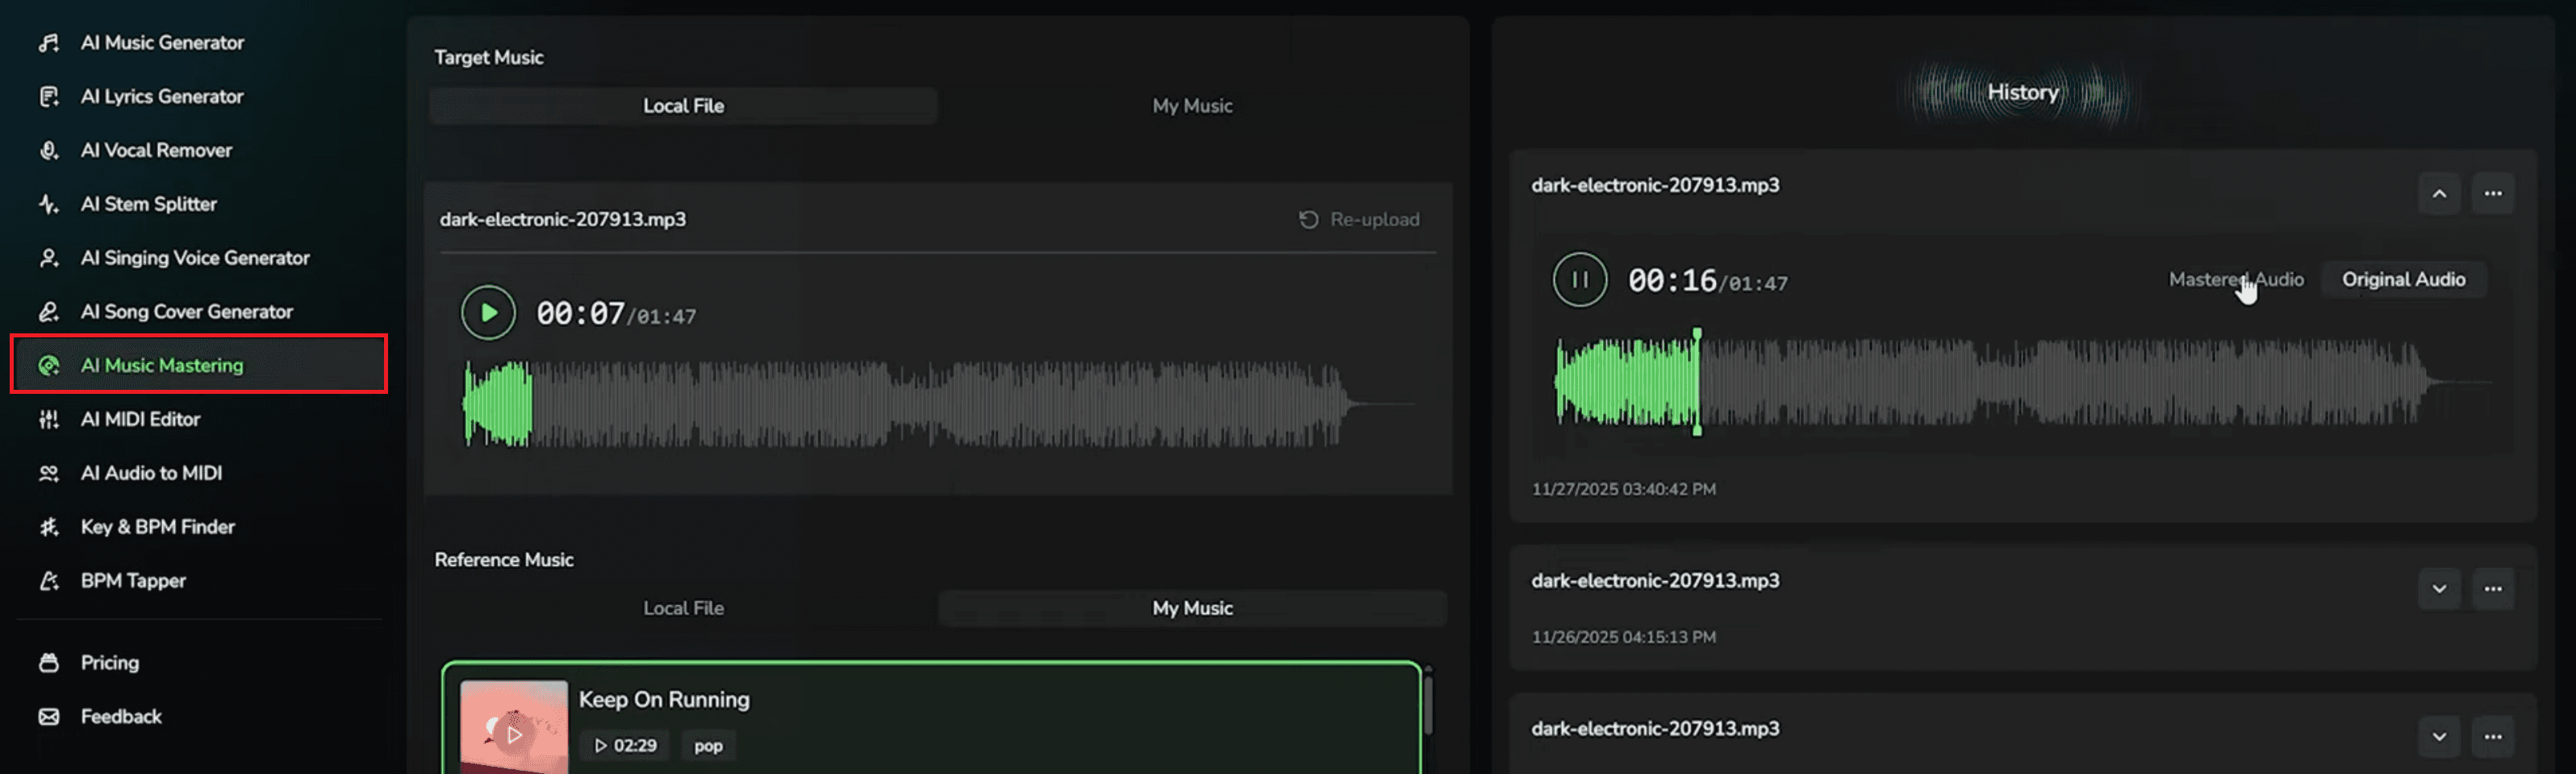Select the AI Song Cover Generator

pos(188,311)
